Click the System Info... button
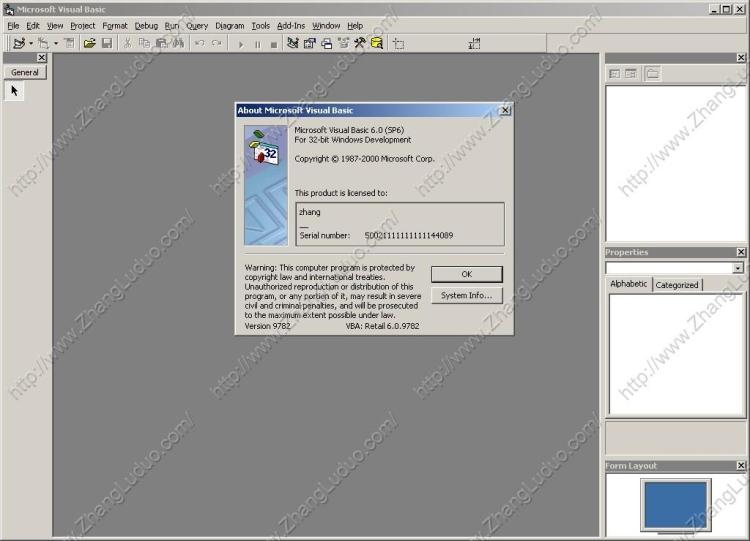The width and height of the screenshot is (750, 541). pos(467,296)
